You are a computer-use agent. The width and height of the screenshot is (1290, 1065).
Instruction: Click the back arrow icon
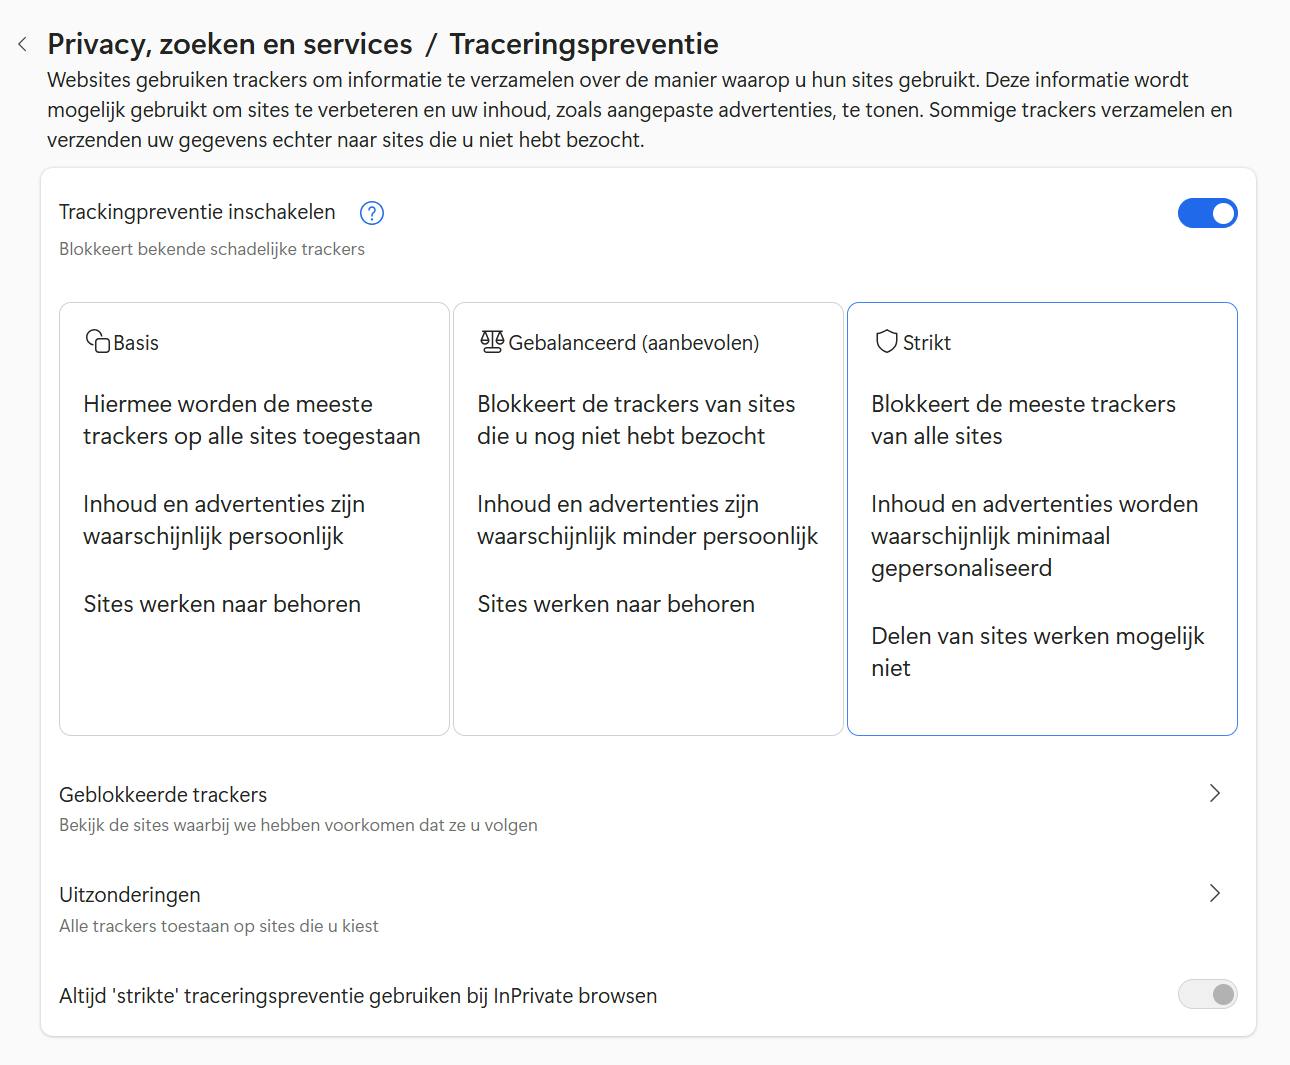click(23, 44)
